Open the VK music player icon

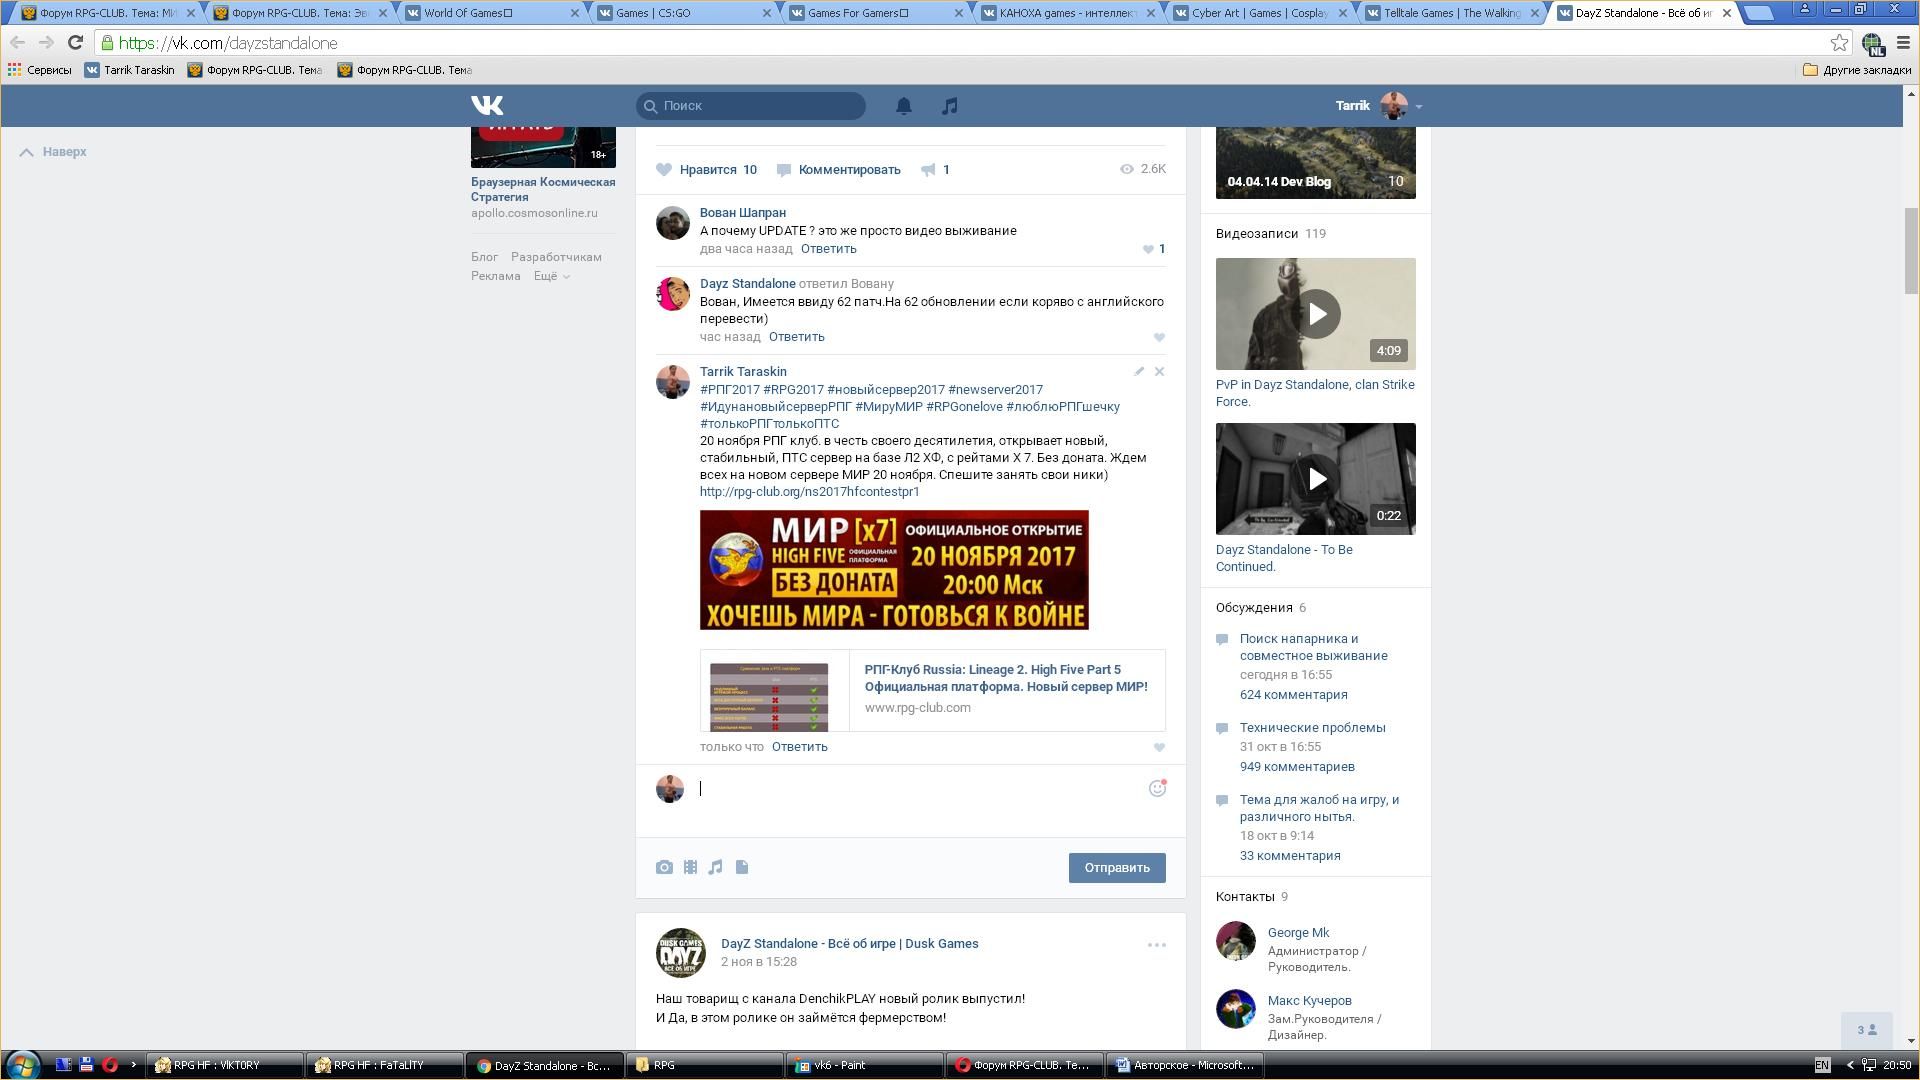coord(949,106)
